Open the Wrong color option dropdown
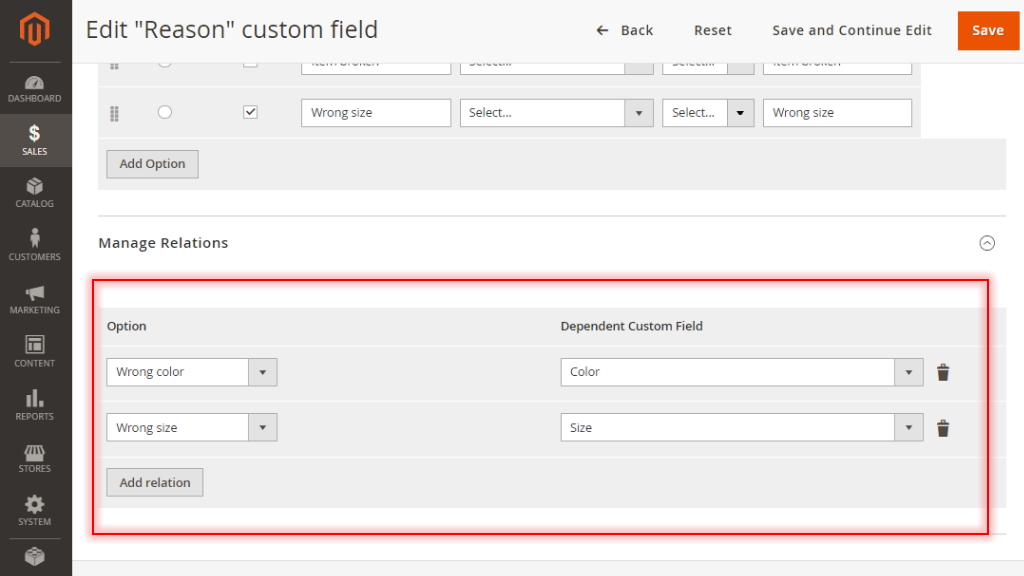This screenshot has width=1024, height=576. (x=191, y=372)
